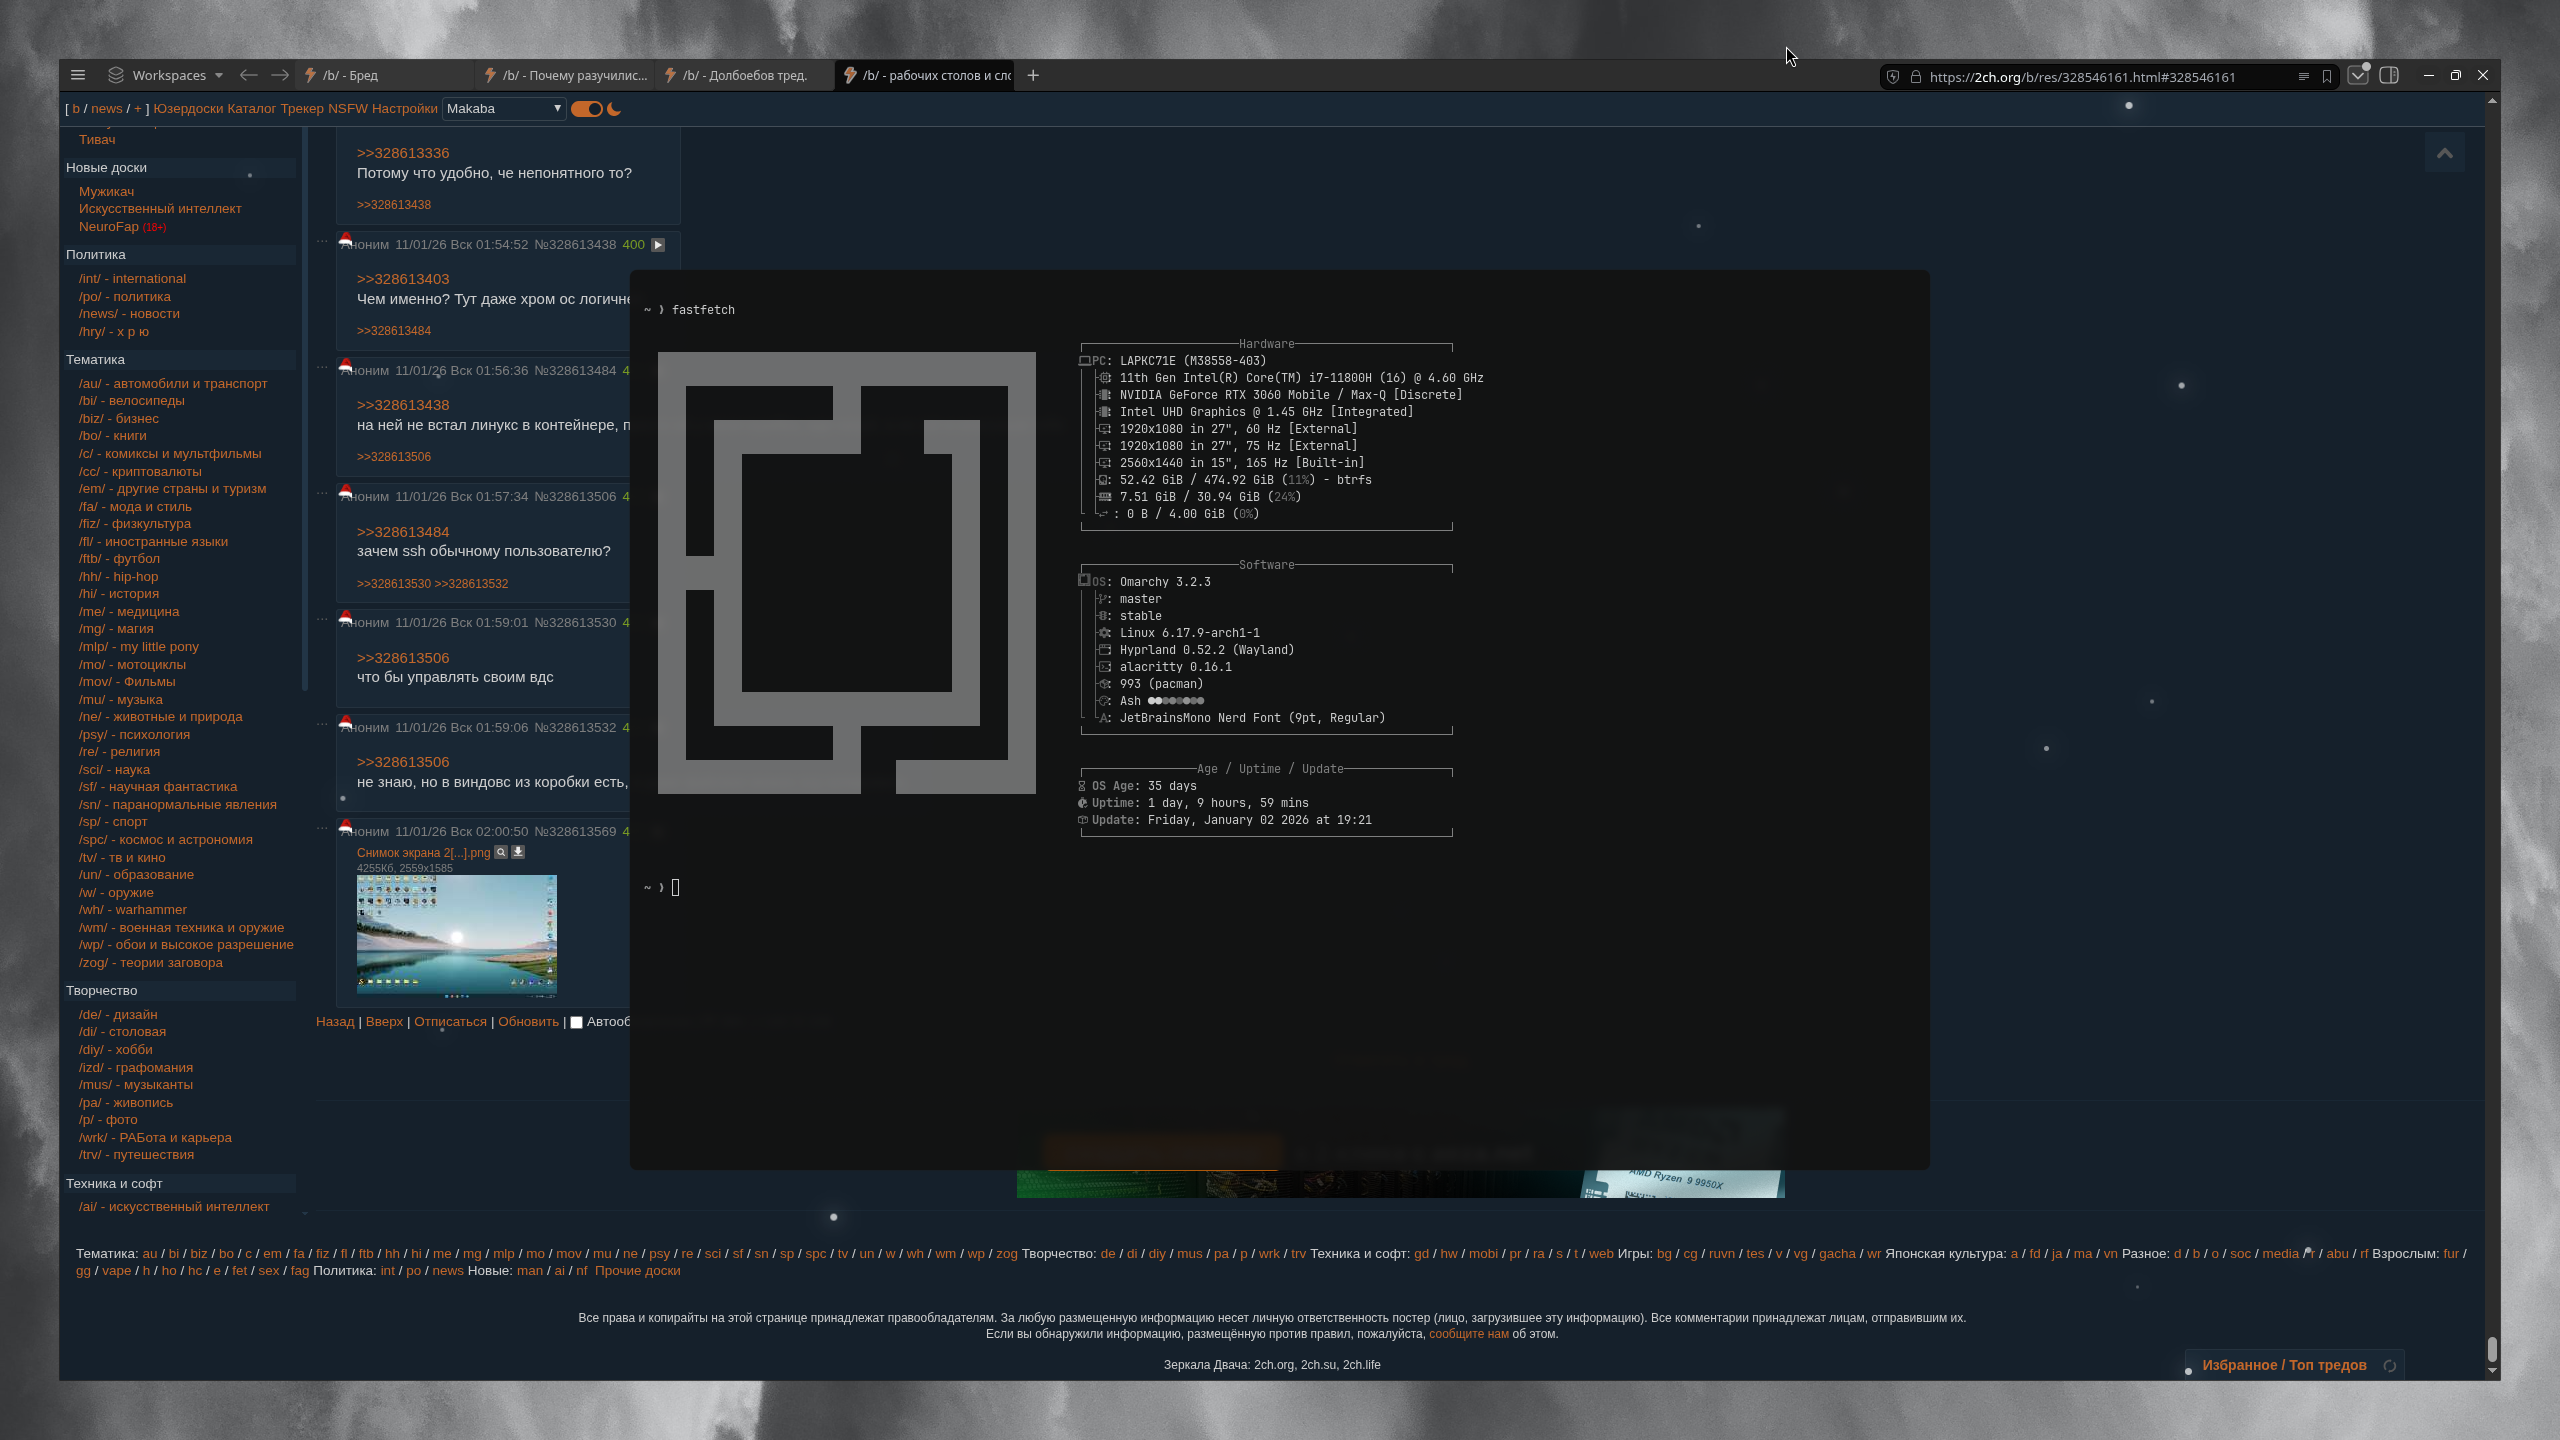
Task: Open the Makaba style dropdown
Action: coord(504,109)
